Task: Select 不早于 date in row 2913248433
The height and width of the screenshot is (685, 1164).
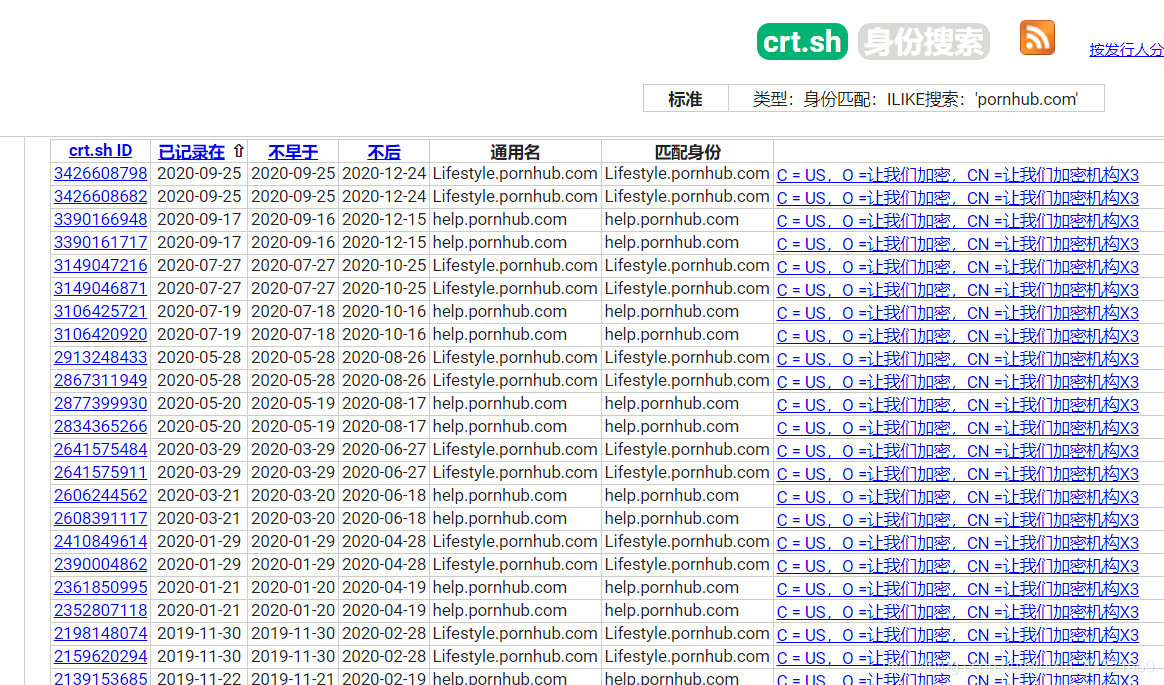Action: point(292,358)
